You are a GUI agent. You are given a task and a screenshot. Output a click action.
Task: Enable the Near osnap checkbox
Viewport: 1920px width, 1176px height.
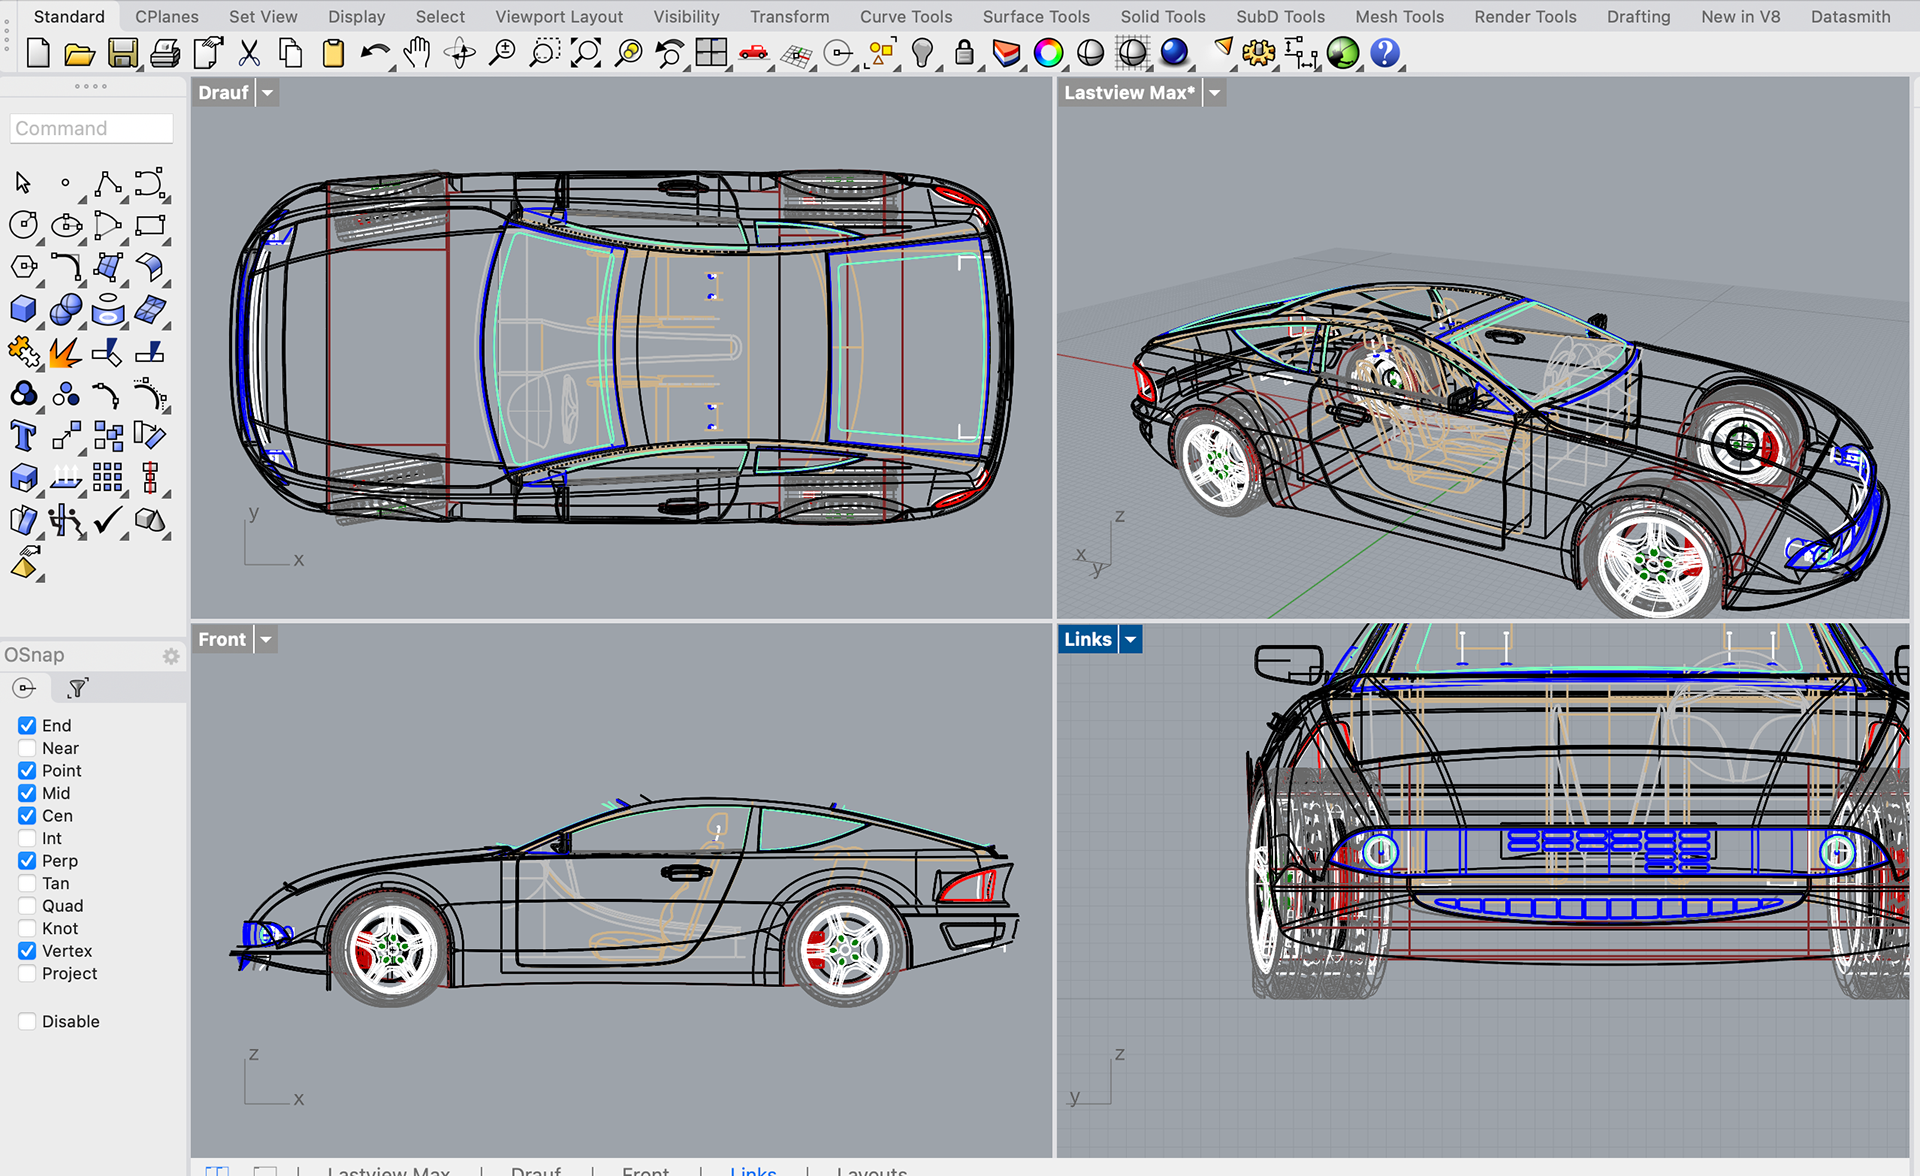[x=27, y=748]
